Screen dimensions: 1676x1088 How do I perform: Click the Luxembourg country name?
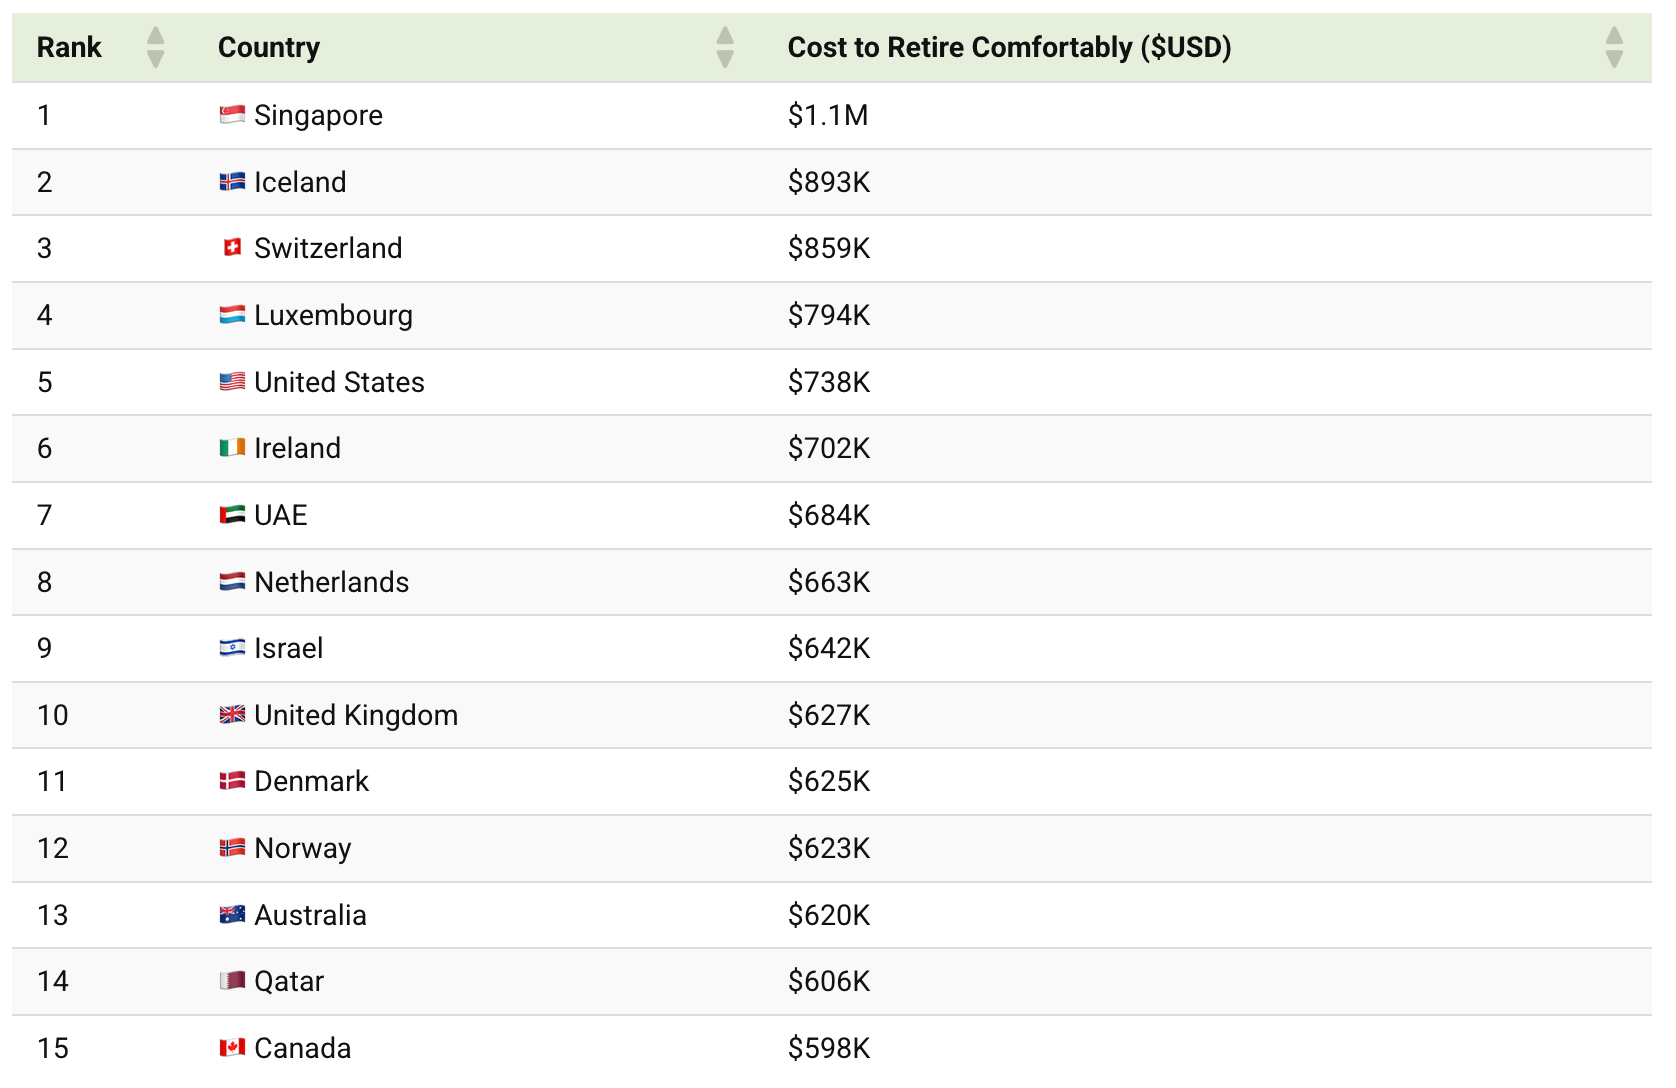333,315
